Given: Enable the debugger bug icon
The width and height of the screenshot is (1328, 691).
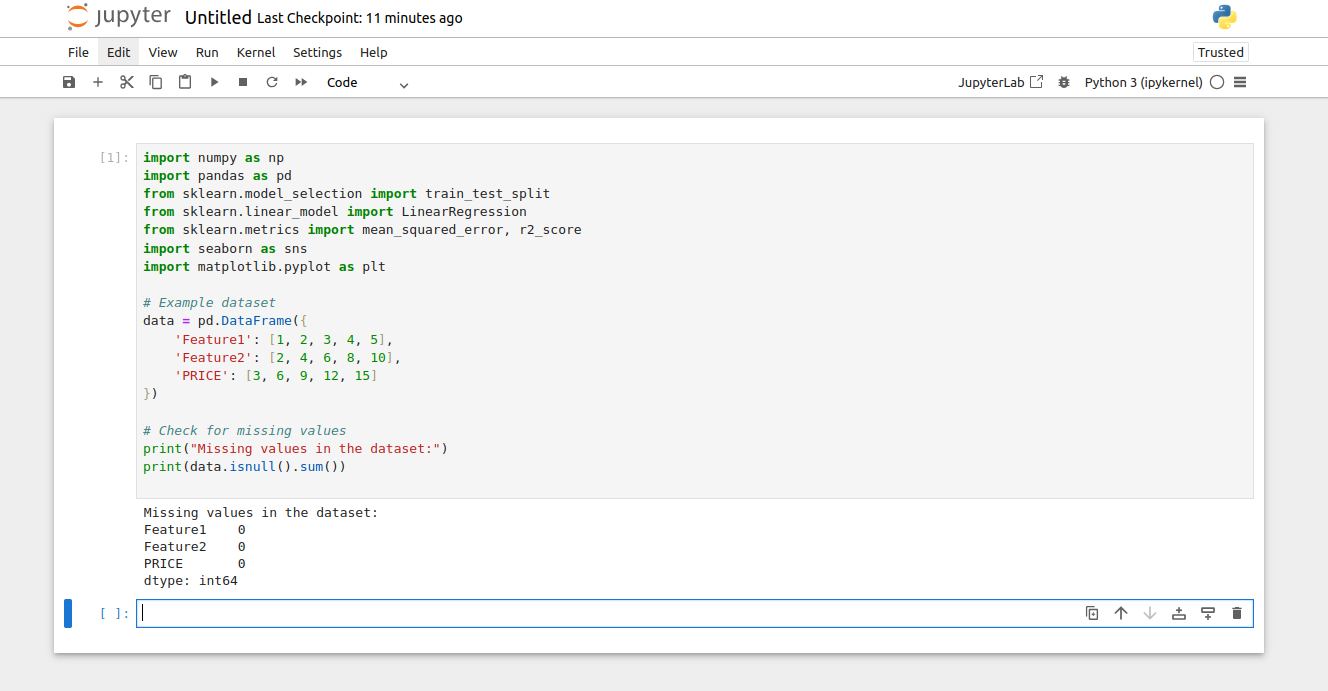Looking at the screenshot, I should 1064,82.
